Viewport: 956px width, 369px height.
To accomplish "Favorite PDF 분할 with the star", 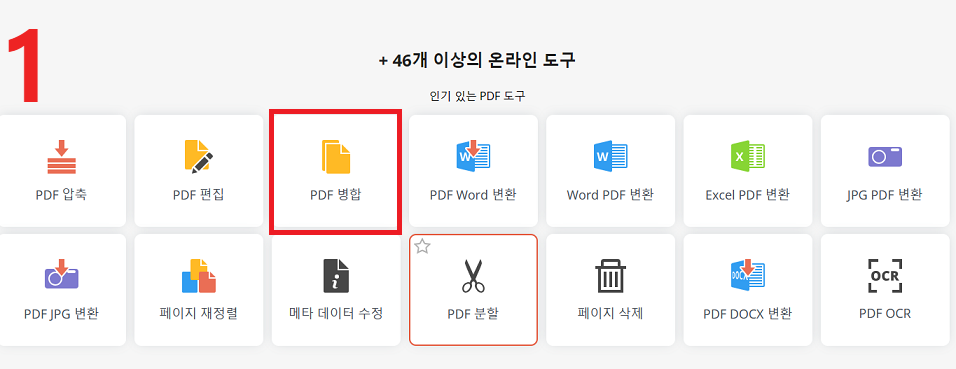I will pyautogui.click(x=423, y=246).
